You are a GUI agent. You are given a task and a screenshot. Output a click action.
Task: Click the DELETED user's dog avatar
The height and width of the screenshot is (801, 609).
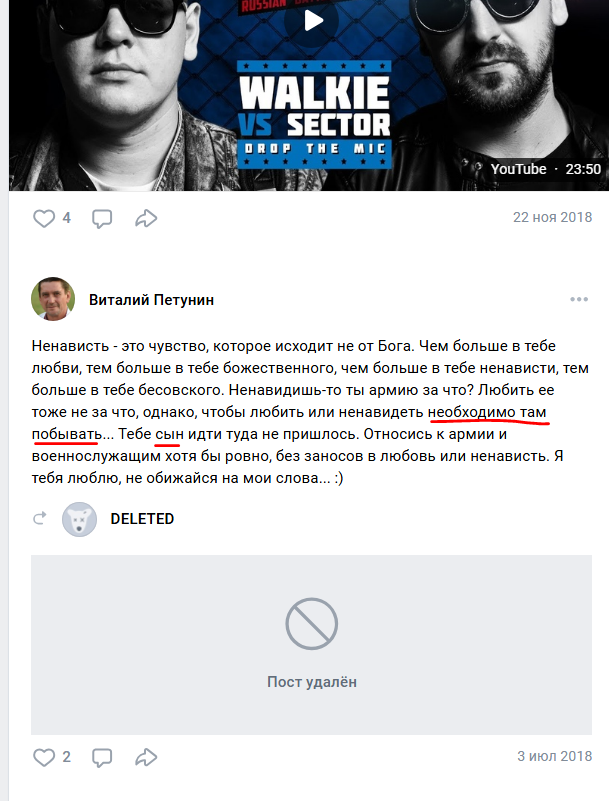pos(79,519)
